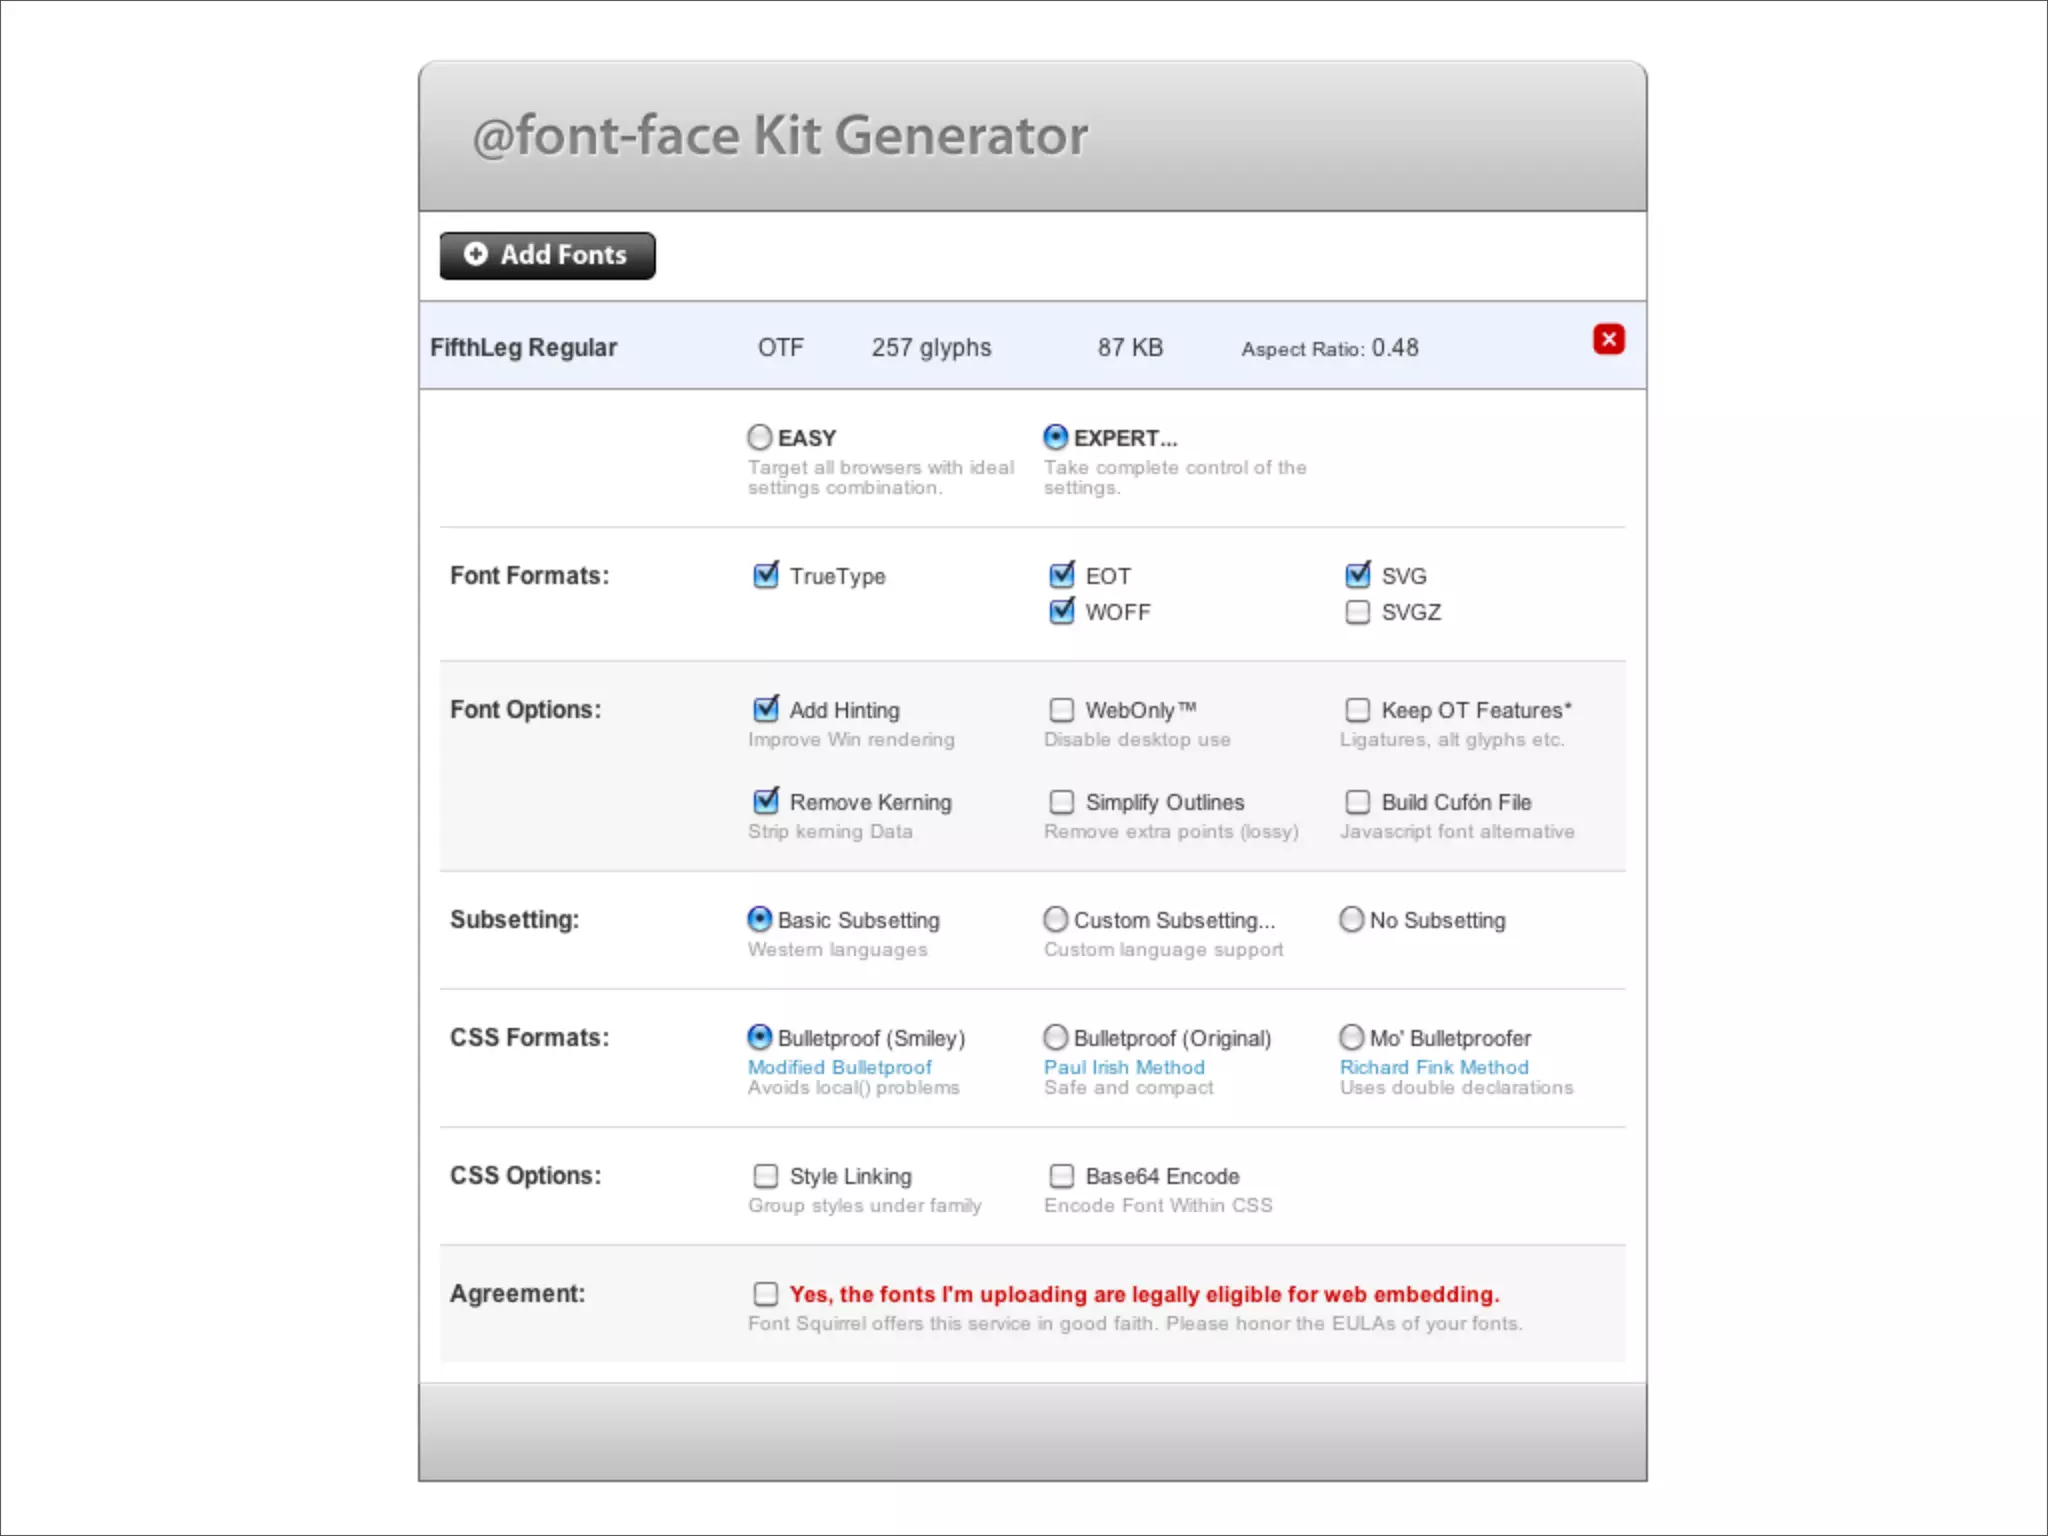Select No Subsetting radio button
Screen dimensions: 2048x1536
pos(1351,919)
